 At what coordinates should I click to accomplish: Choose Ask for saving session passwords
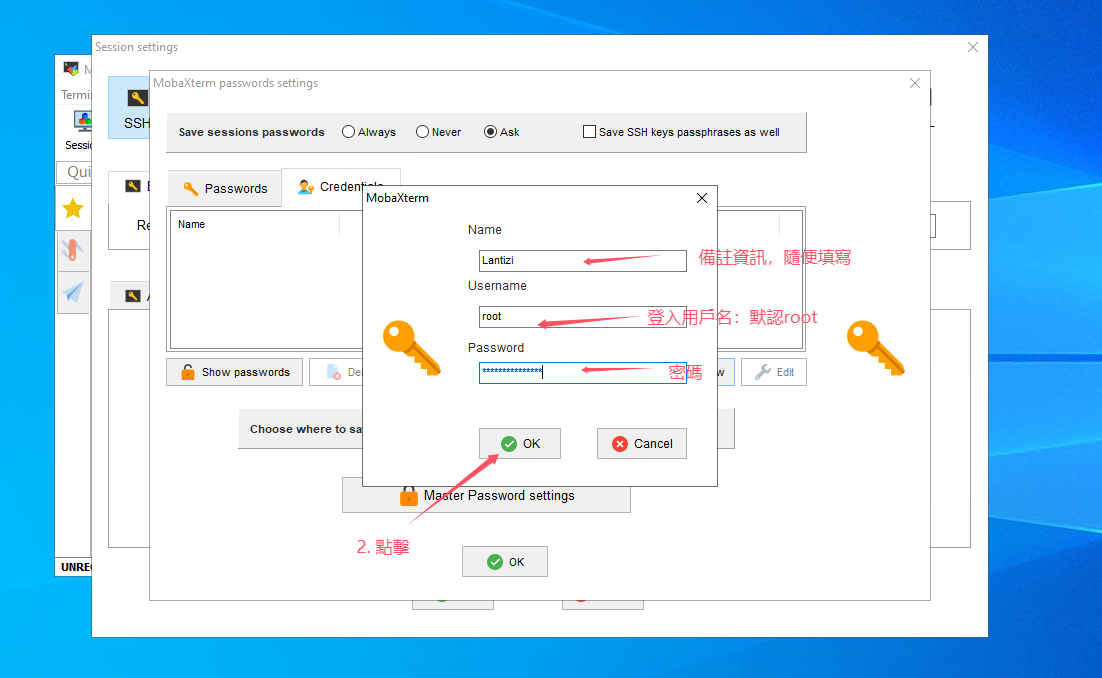[x=491, y=132]
